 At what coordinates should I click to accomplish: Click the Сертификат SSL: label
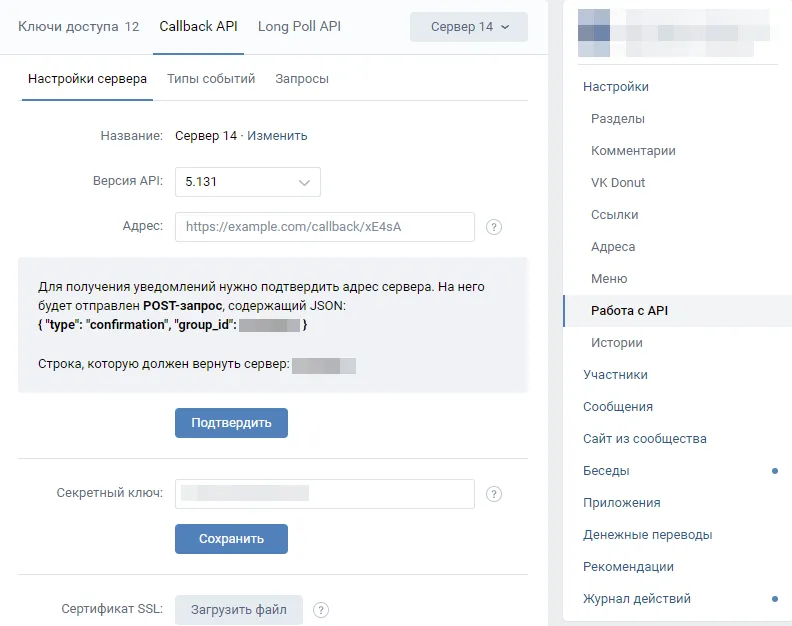click(112, 609)
